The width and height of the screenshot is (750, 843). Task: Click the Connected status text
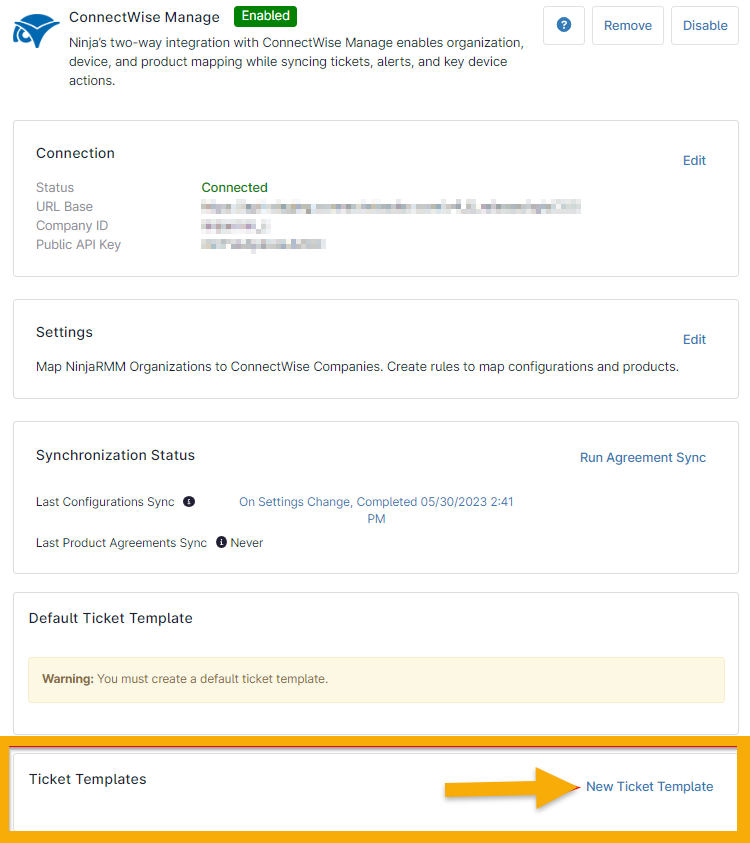click(x=235, y=187)
